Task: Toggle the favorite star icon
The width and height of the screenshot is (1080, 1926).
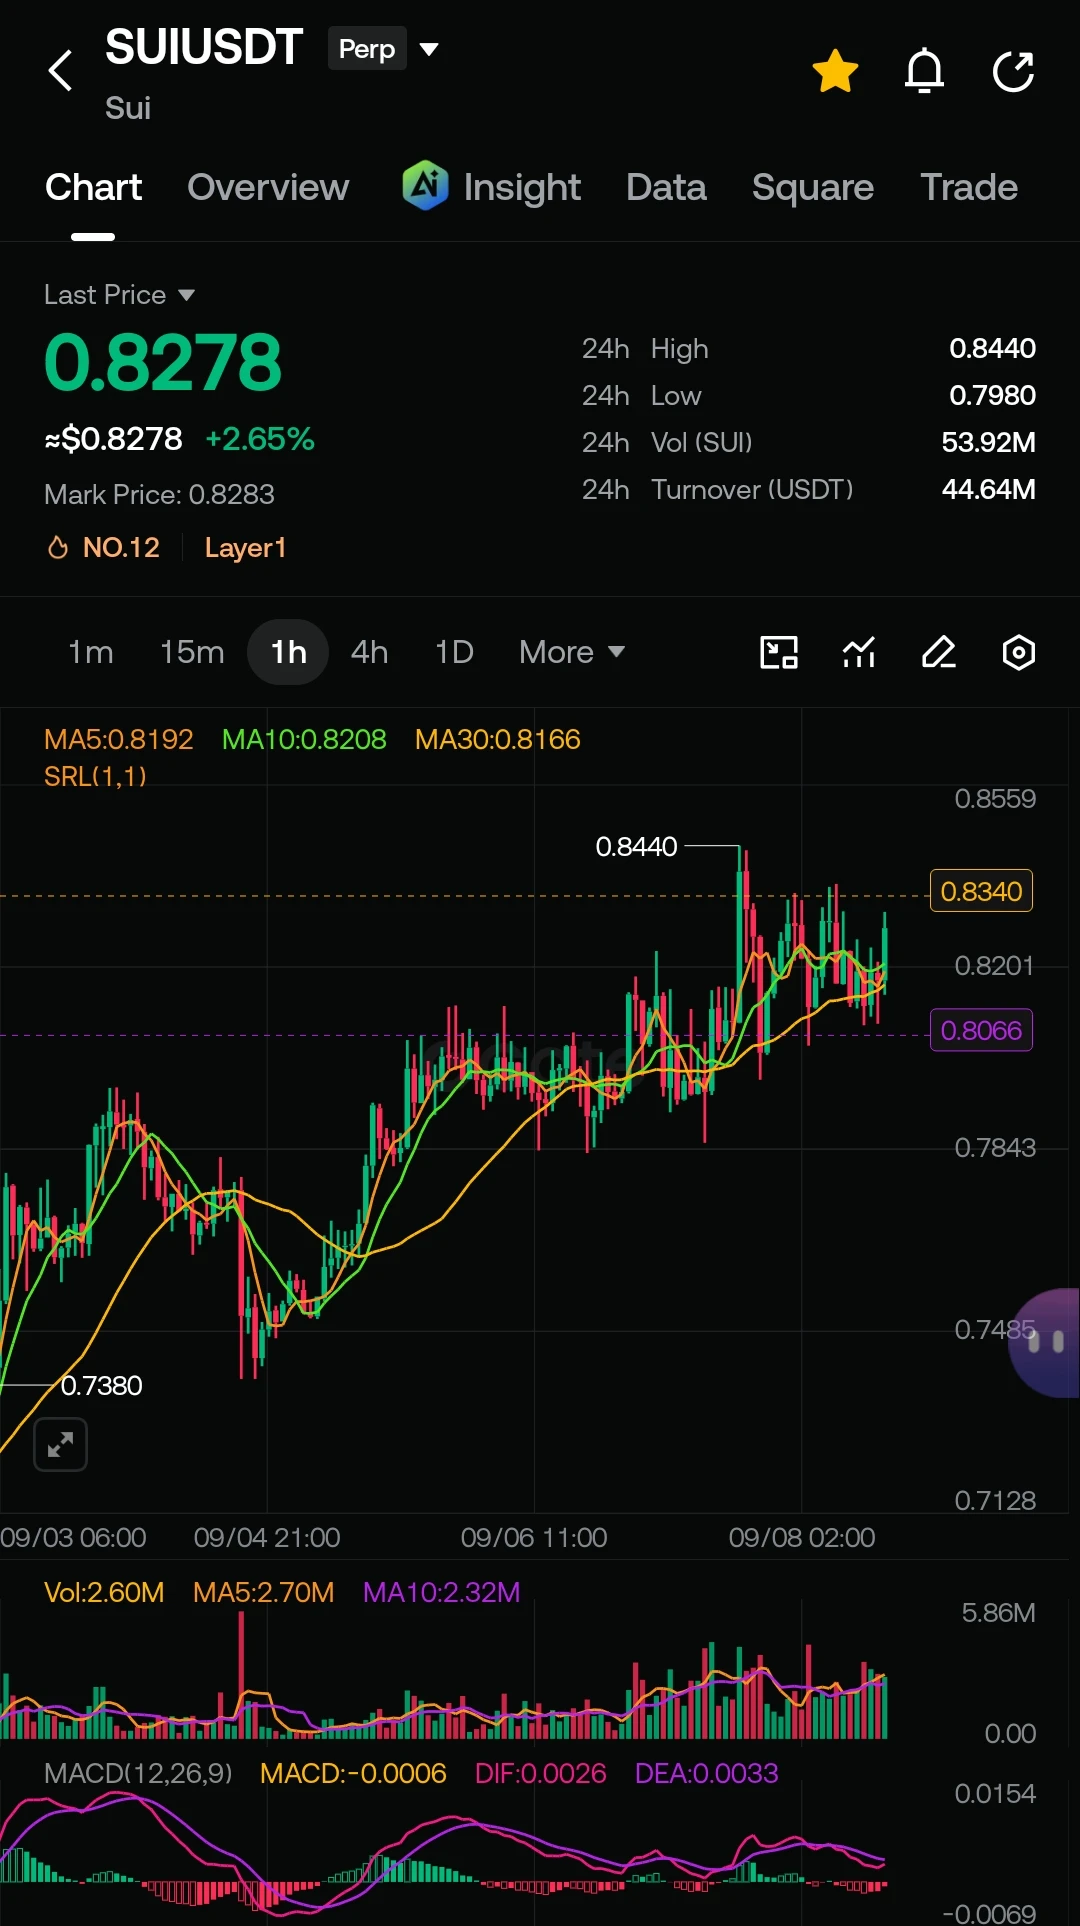Action: pos(835,71)
